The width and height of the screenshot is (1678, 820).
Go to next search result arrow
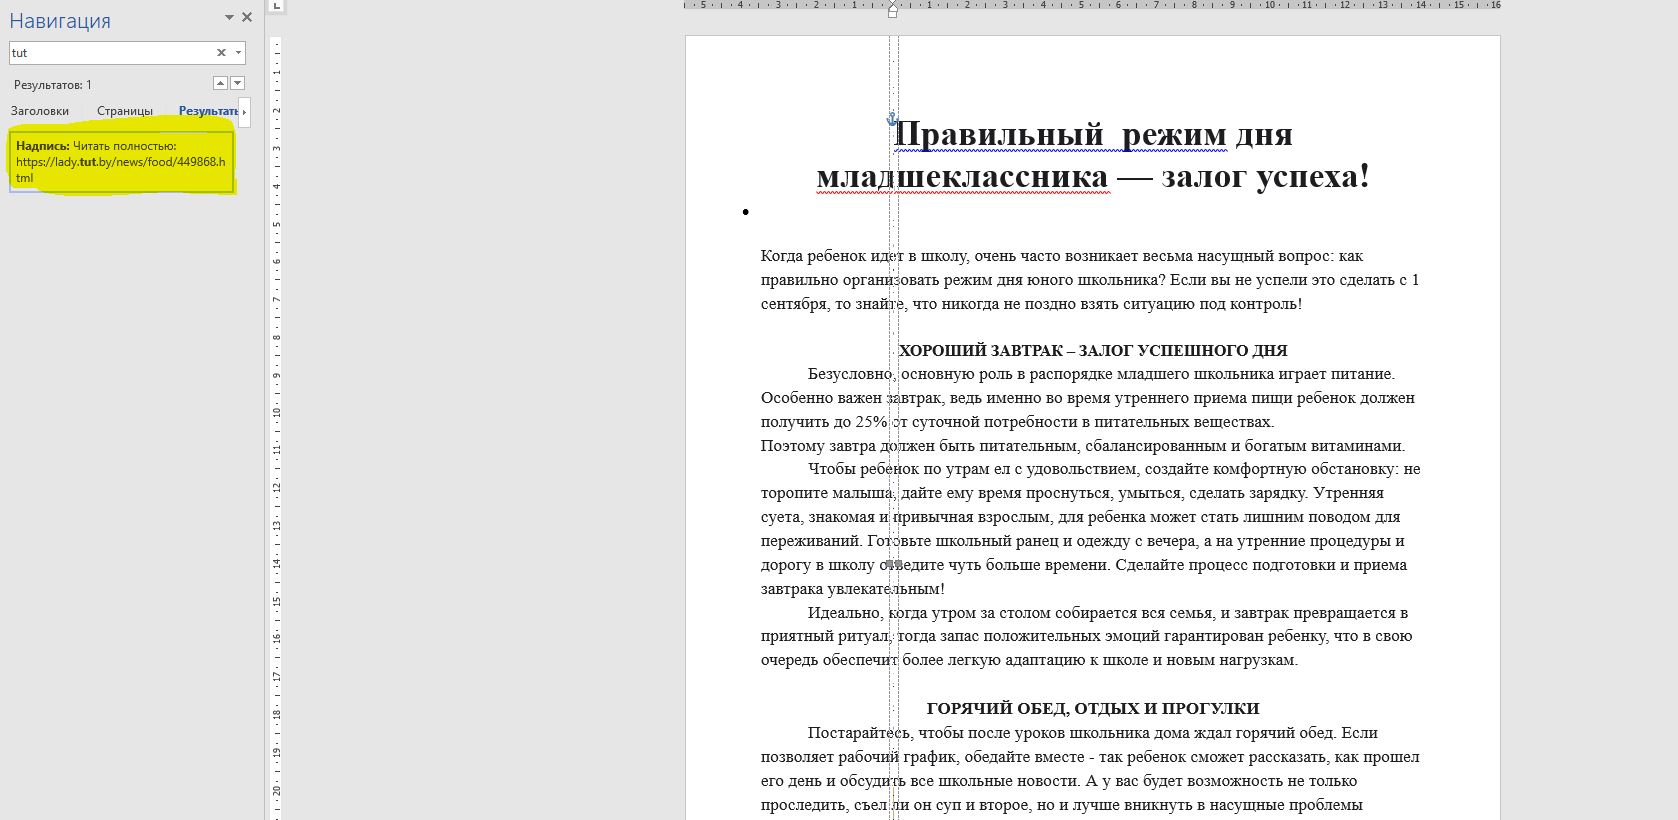237,83
